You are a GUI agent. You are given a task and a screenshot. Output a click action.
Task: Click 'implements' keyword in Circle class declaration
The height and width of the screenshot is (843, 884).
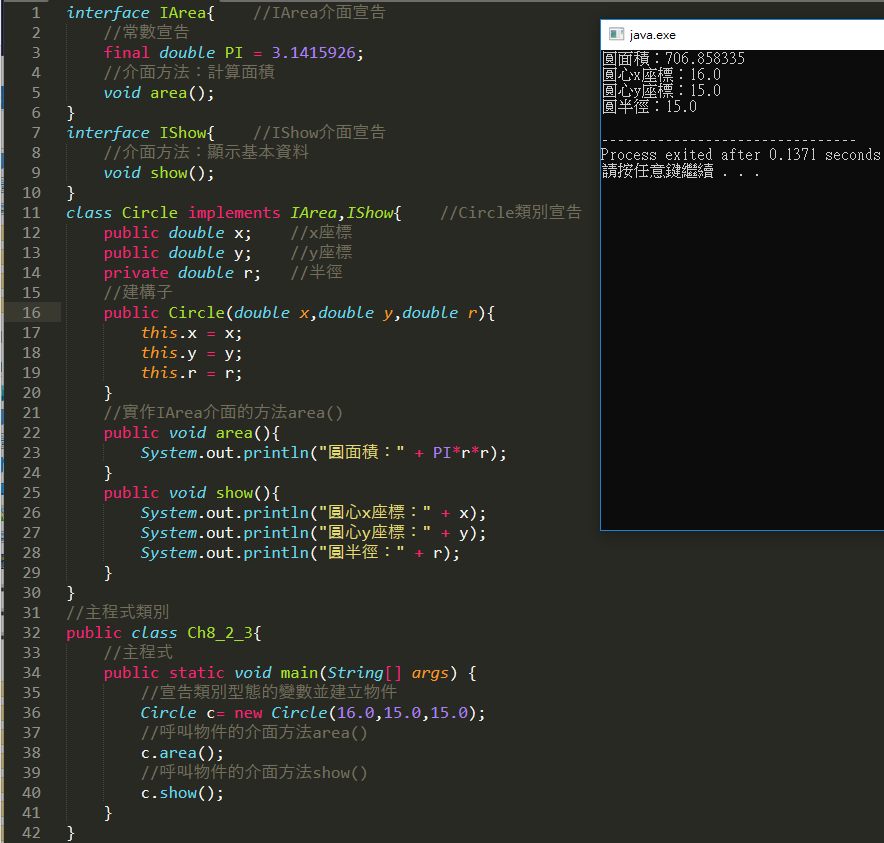pyautogui.click(x=234, y=213)
